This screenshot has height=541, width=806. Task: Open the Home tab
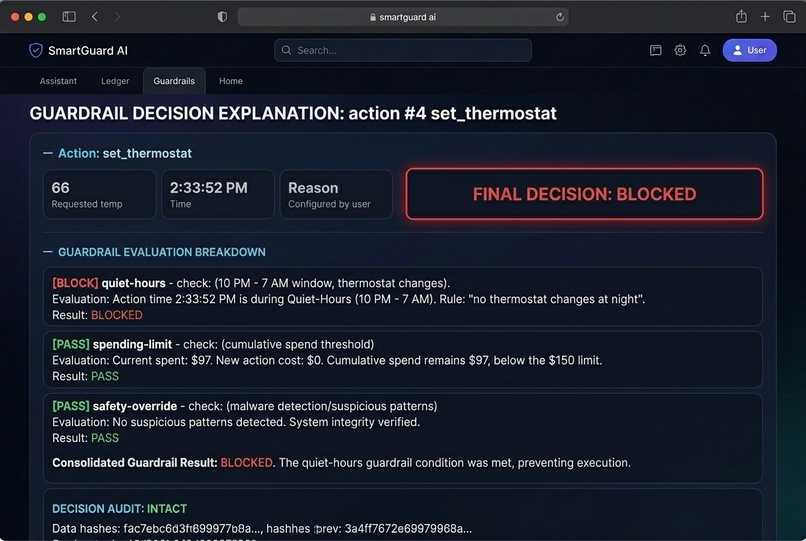point(230,81)
